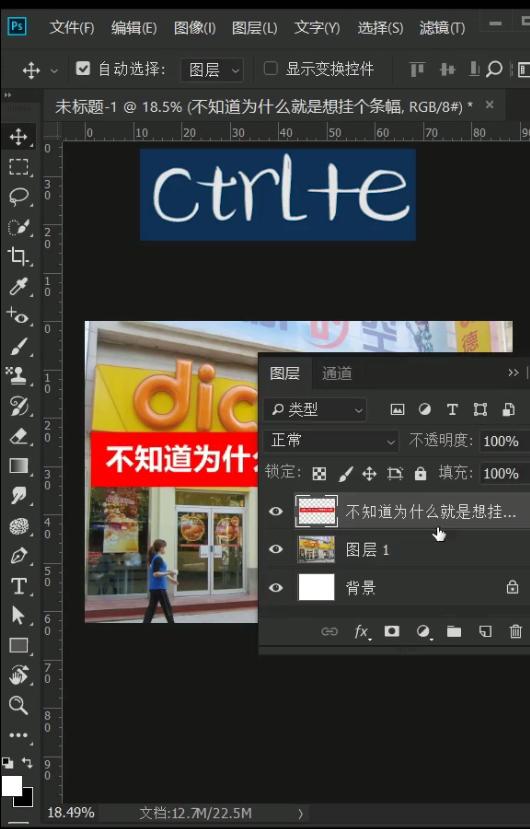This screenshot has height=829, width=530.
Task: Open the extra tools ellipsis menu
Action: 19,735
